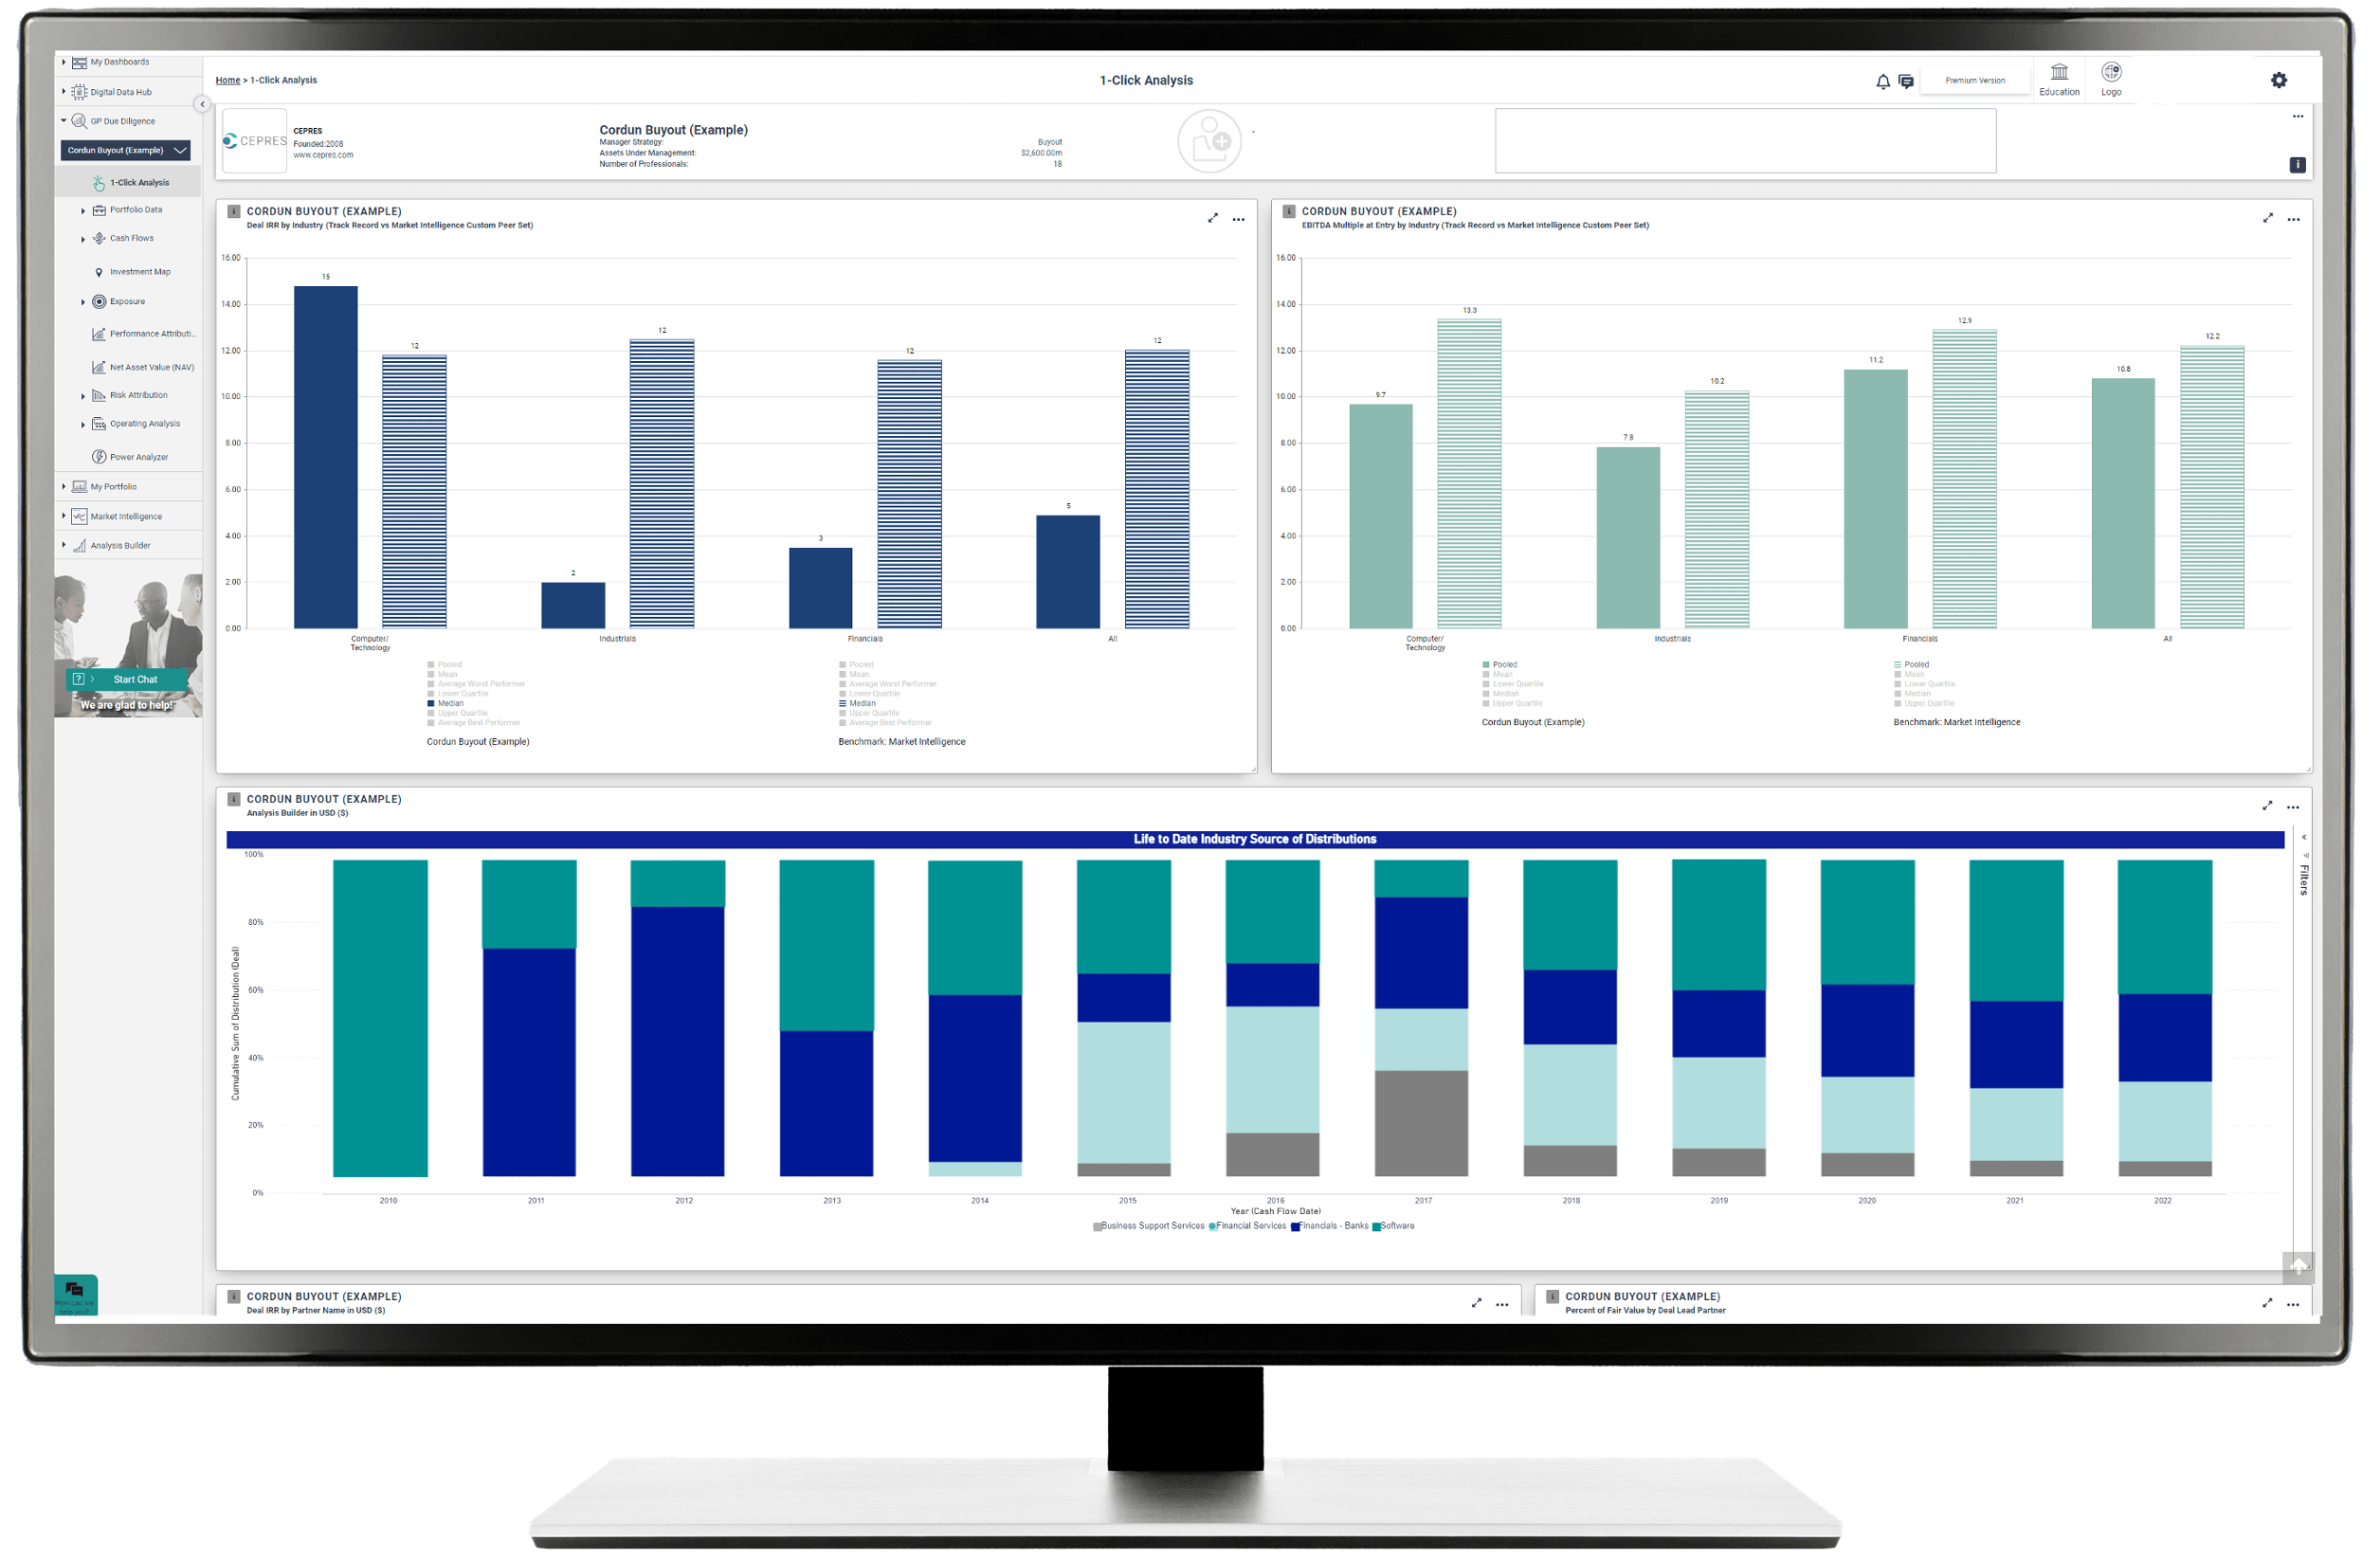The image size is (2380, 1559).
Task: Enlarge the Analysis Builder chart panel
Action: point(2267,806)
